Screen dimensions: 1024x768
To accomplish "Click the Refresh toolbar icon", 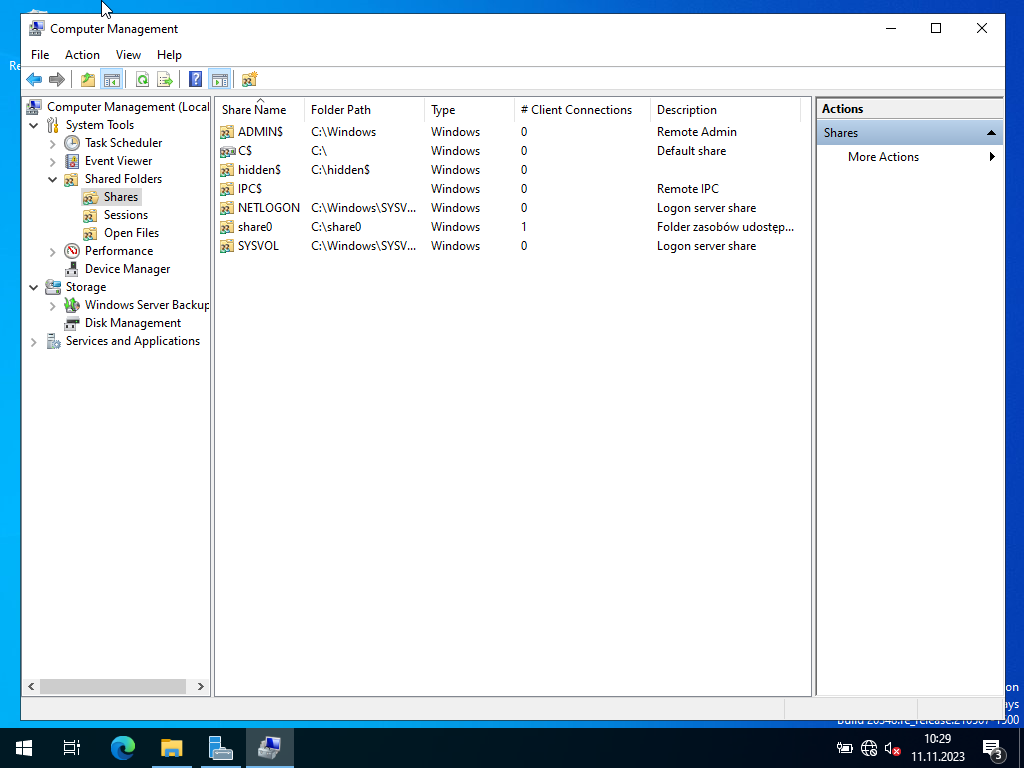I will tap(142, 80).
